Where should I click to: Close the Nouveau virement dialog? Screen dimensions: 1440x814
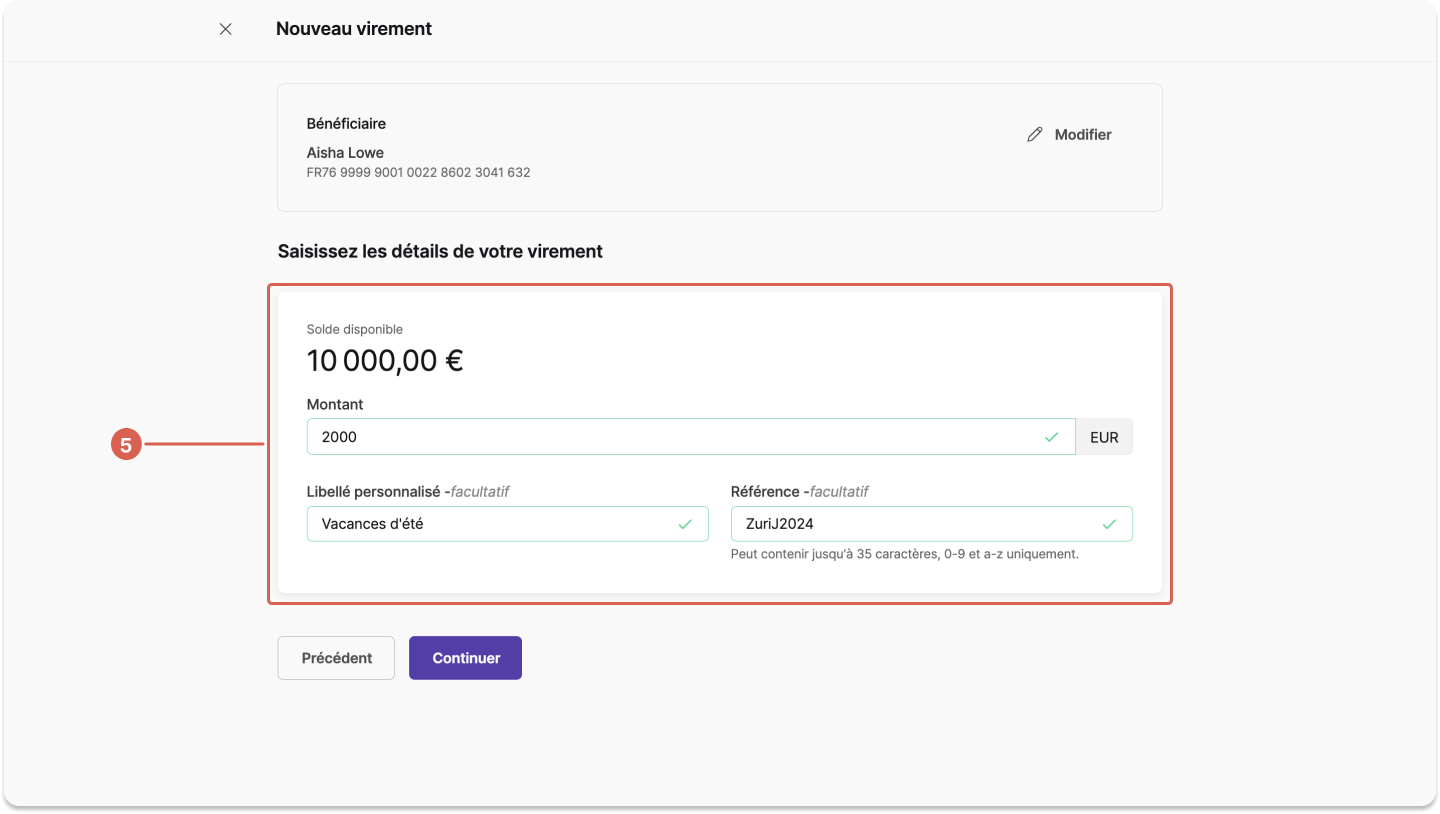[x=226, y=29]
